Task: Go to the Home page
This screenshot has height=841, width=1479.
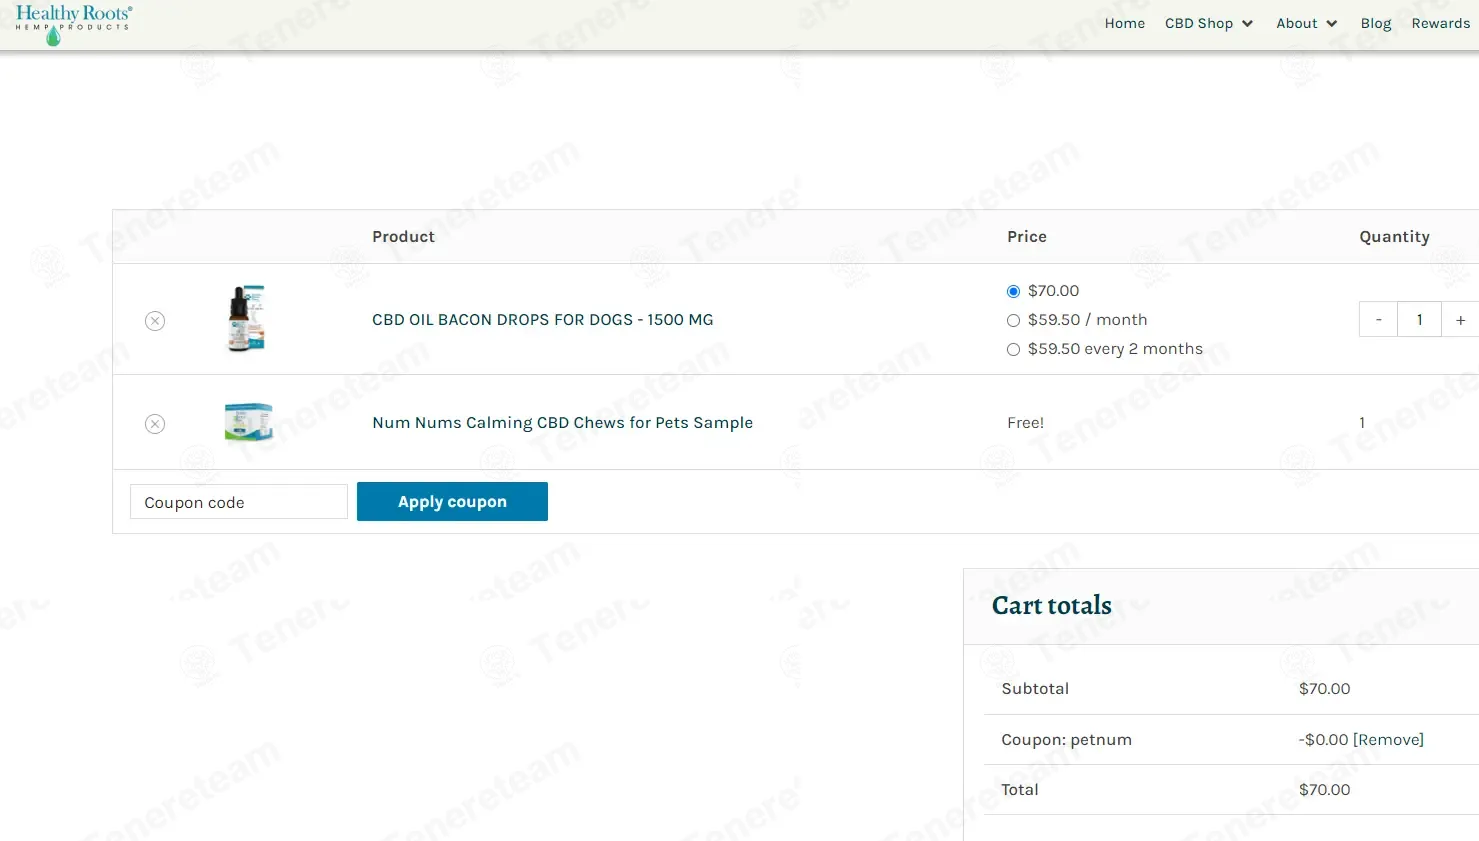Action: 1125,23
